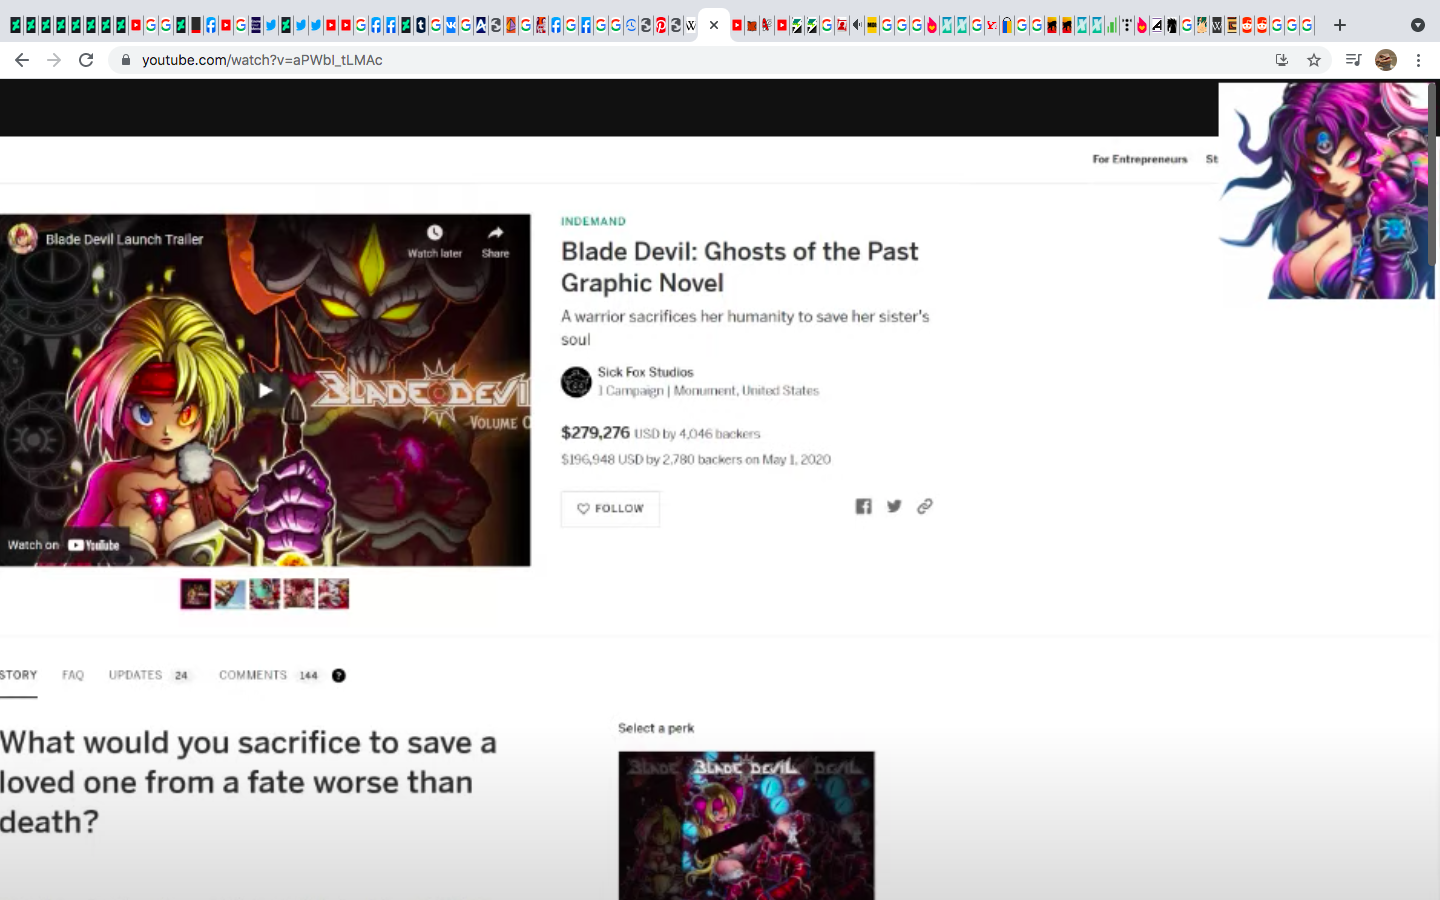Click the 1 Campaign link

pos(631,391)
